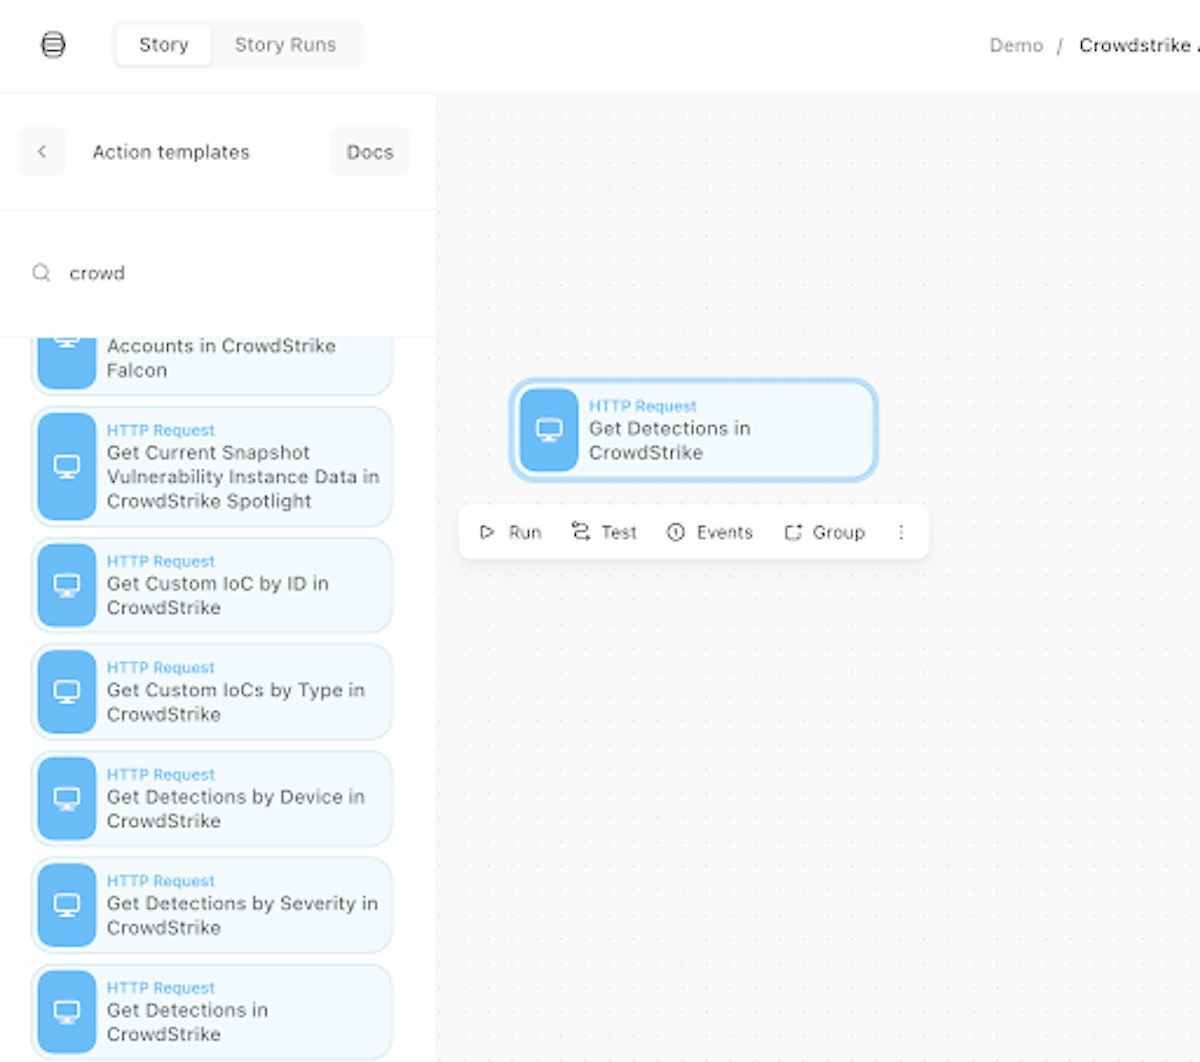Click monitor icon of Get Detections by Device

pos(67,798)
